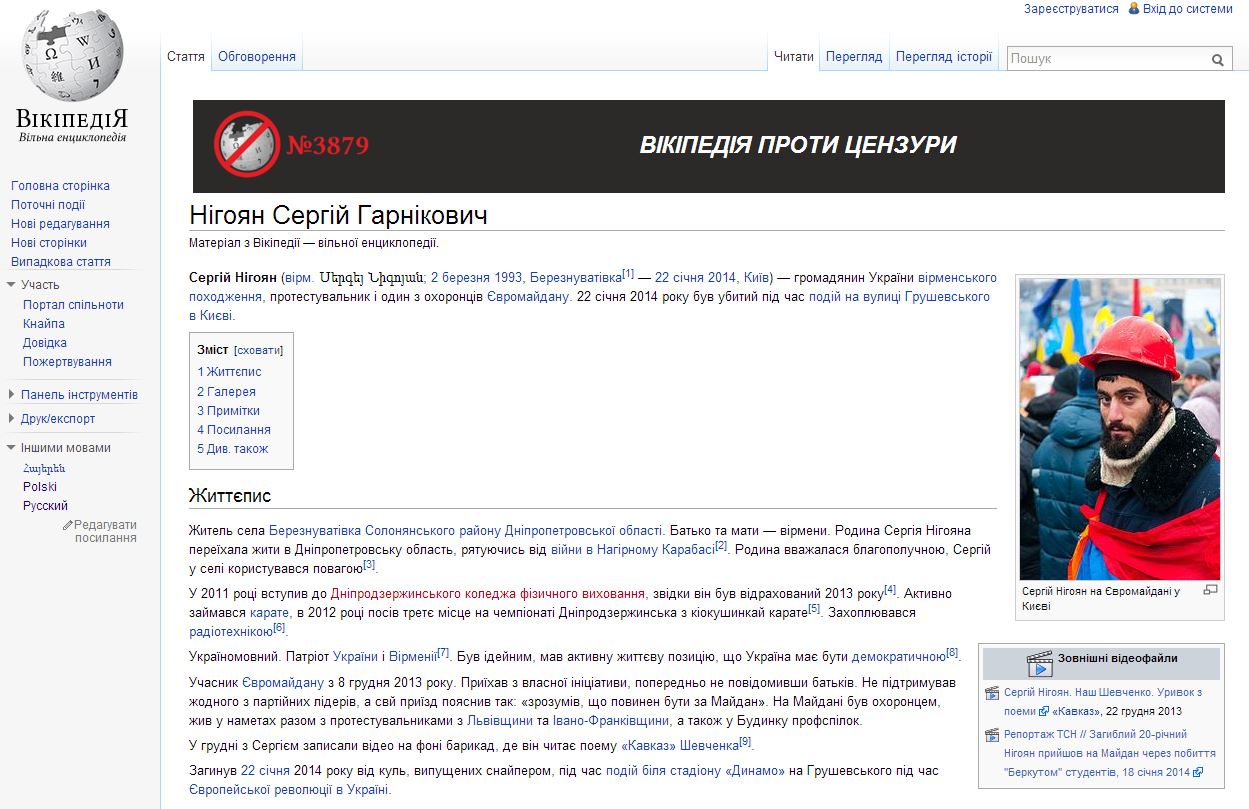This screenshot has height=809, width=1249.
Task: Open the Березнуватівка link in the lead sentence
Action: (x=576, y=278)
